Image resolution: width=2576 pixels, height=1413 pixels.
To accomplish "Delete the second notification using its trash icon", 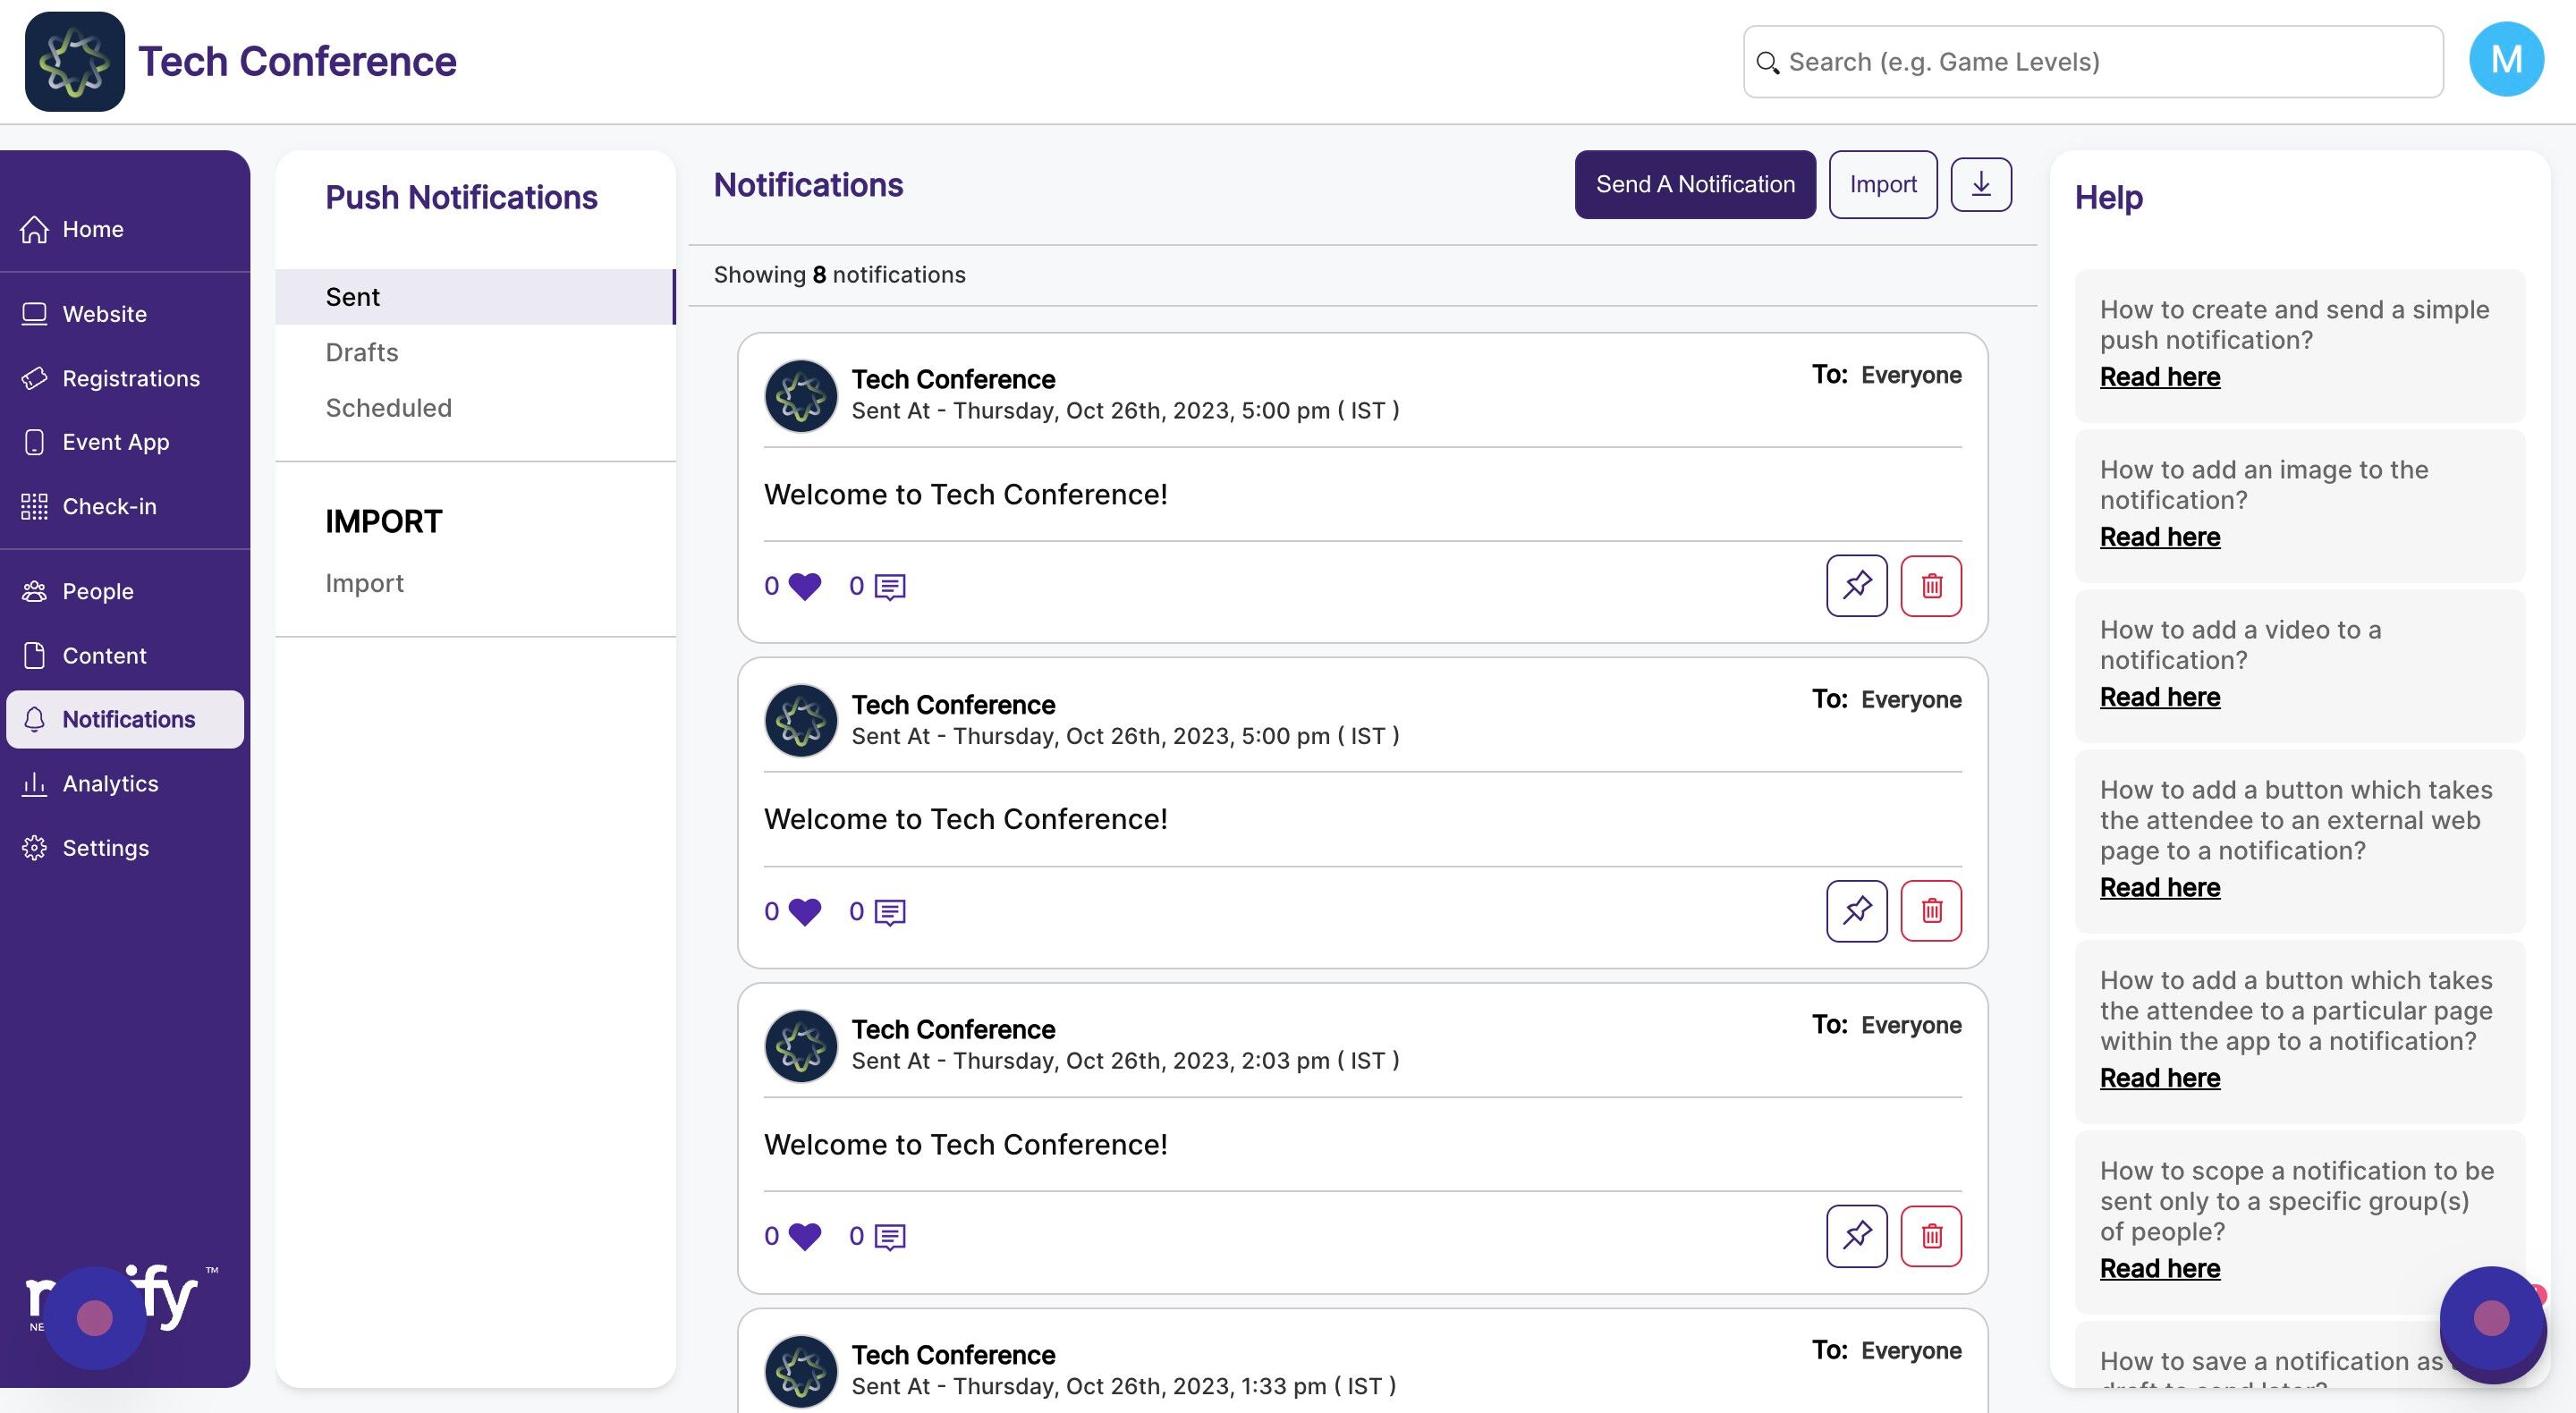I will tap(1930, 911).
